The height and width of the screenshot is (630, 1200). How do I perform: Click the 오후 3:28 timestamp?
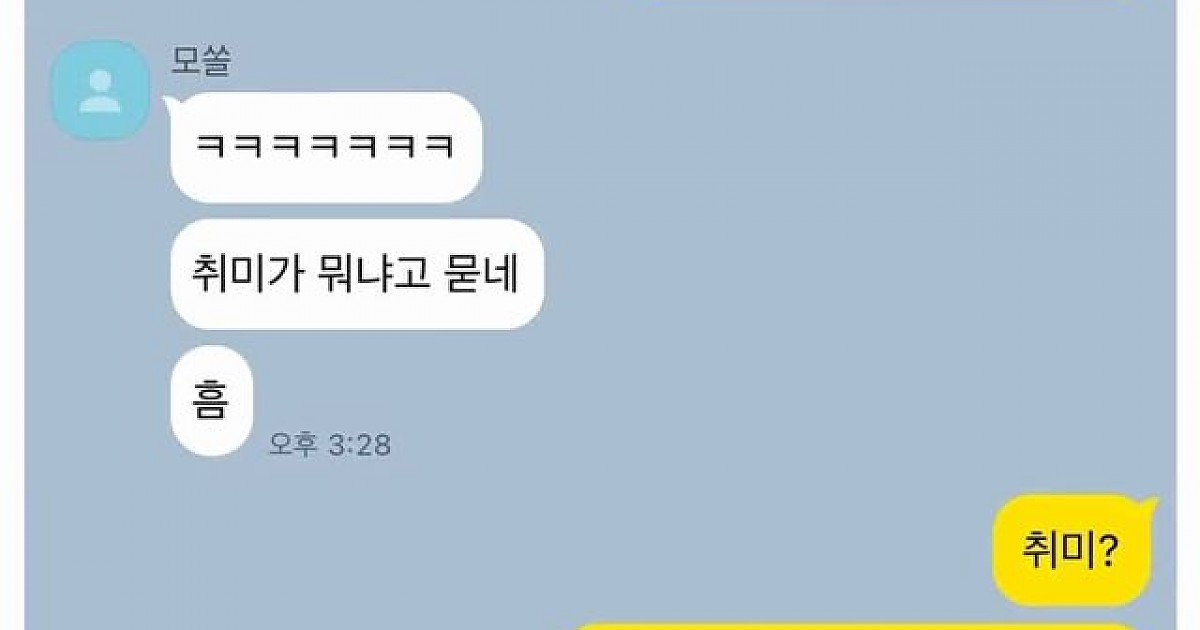(329, 444)
